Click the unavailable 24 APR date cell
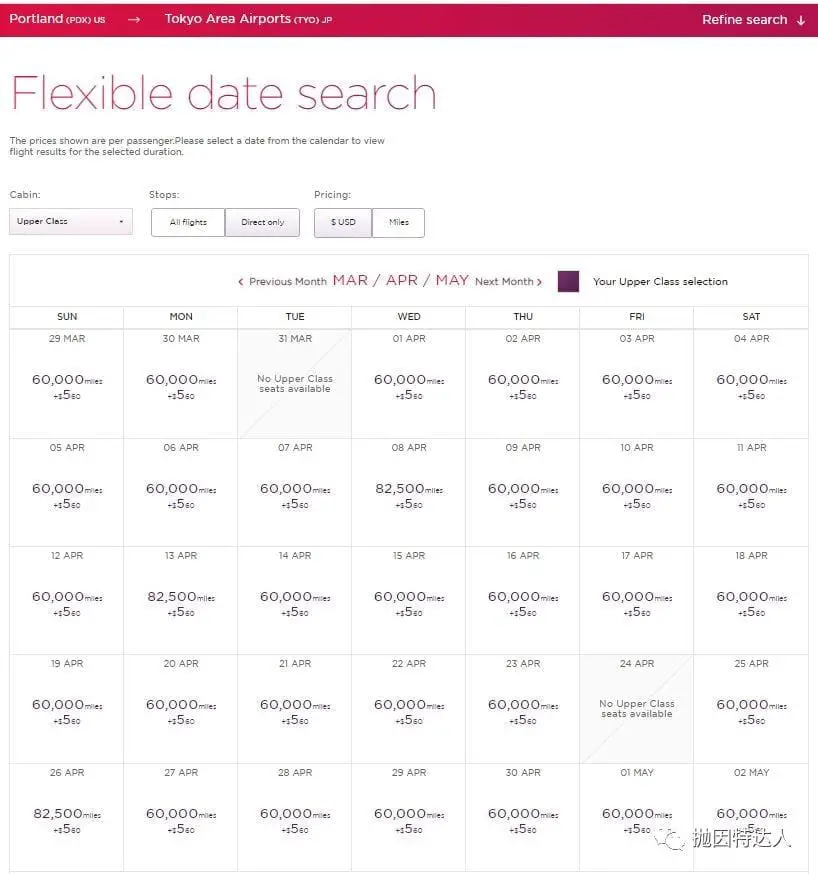Viewport: 818px width, 874px height. [x=637, y=709]
